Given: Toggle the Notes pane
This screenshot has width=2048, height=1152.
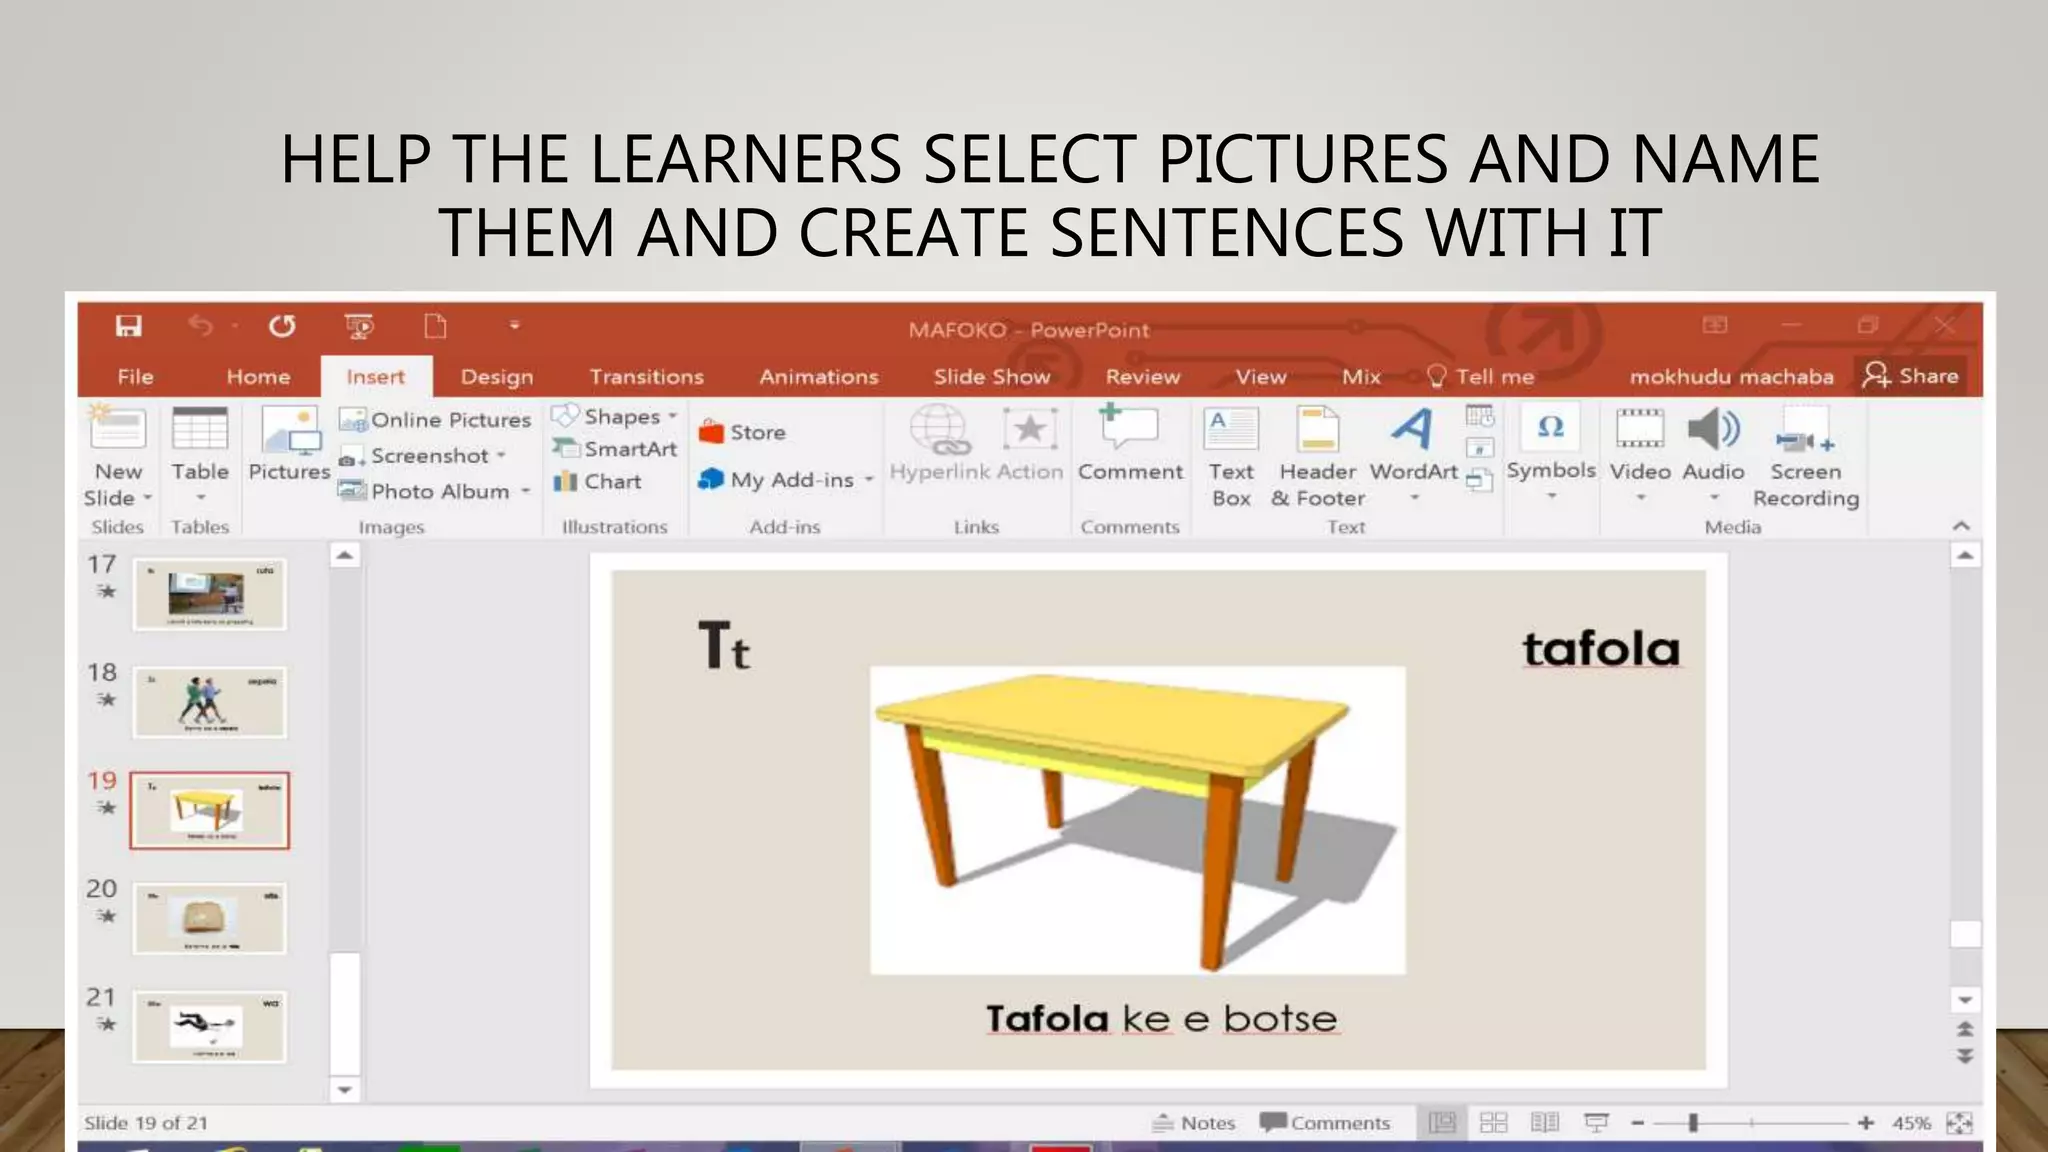Looking at the screenshot, I should pyautogui.click(x=1194, y=1123).
